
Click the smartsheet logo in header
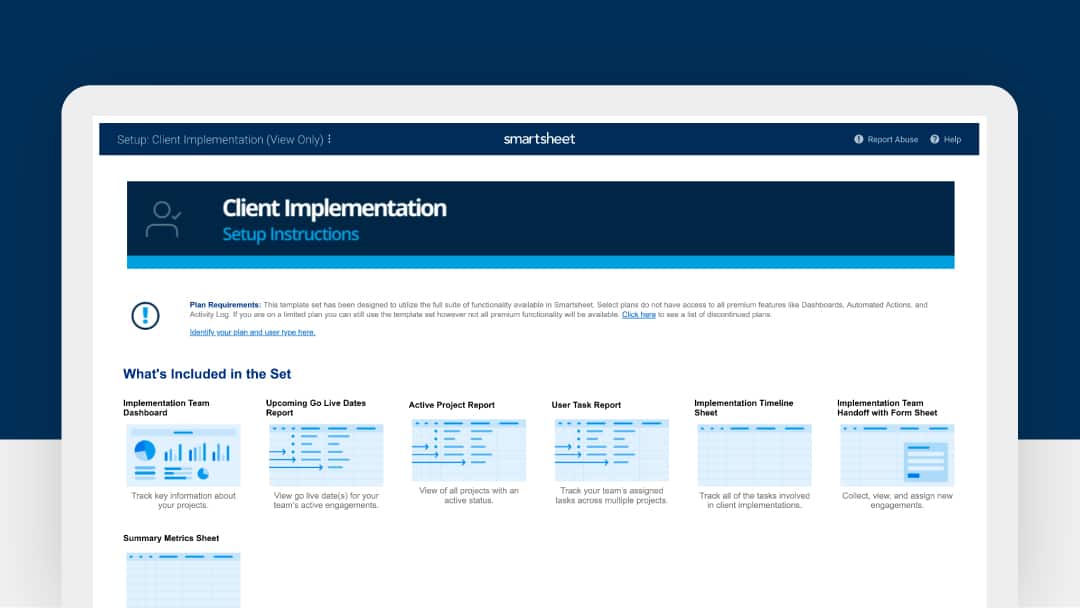click(x=539, y=139)
